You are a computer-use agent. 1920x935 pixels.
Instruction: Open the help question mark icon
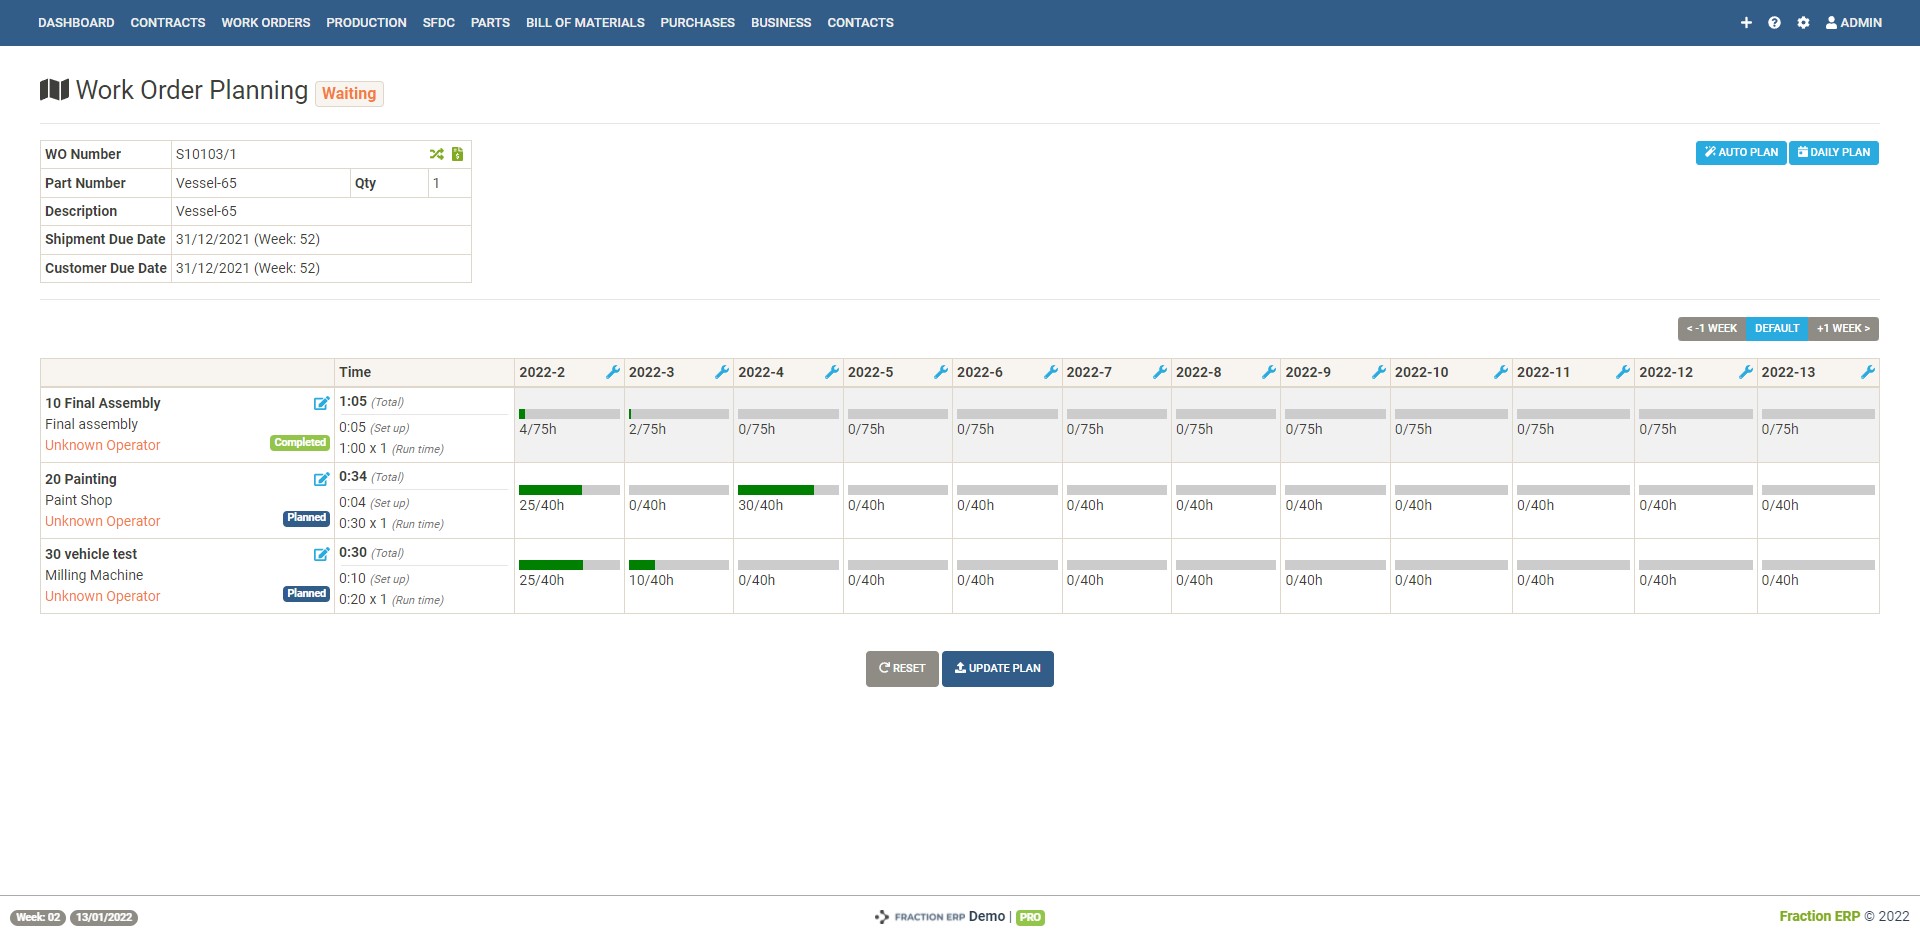pyautogui.click(x=1775, y=22)
